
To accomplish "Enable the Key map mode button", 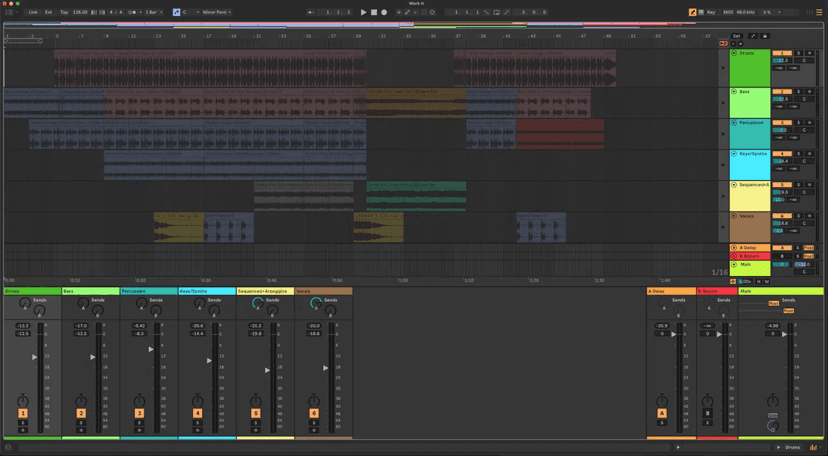I will click(x=711, y=12).
